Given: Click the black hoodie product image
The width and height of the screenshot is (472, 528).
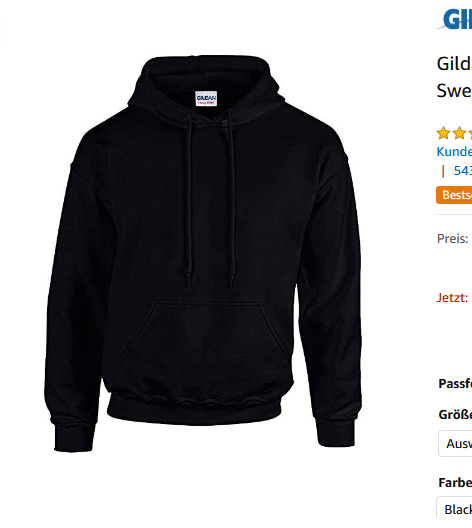Looking at the screenshot, I should tap(203, 254).
